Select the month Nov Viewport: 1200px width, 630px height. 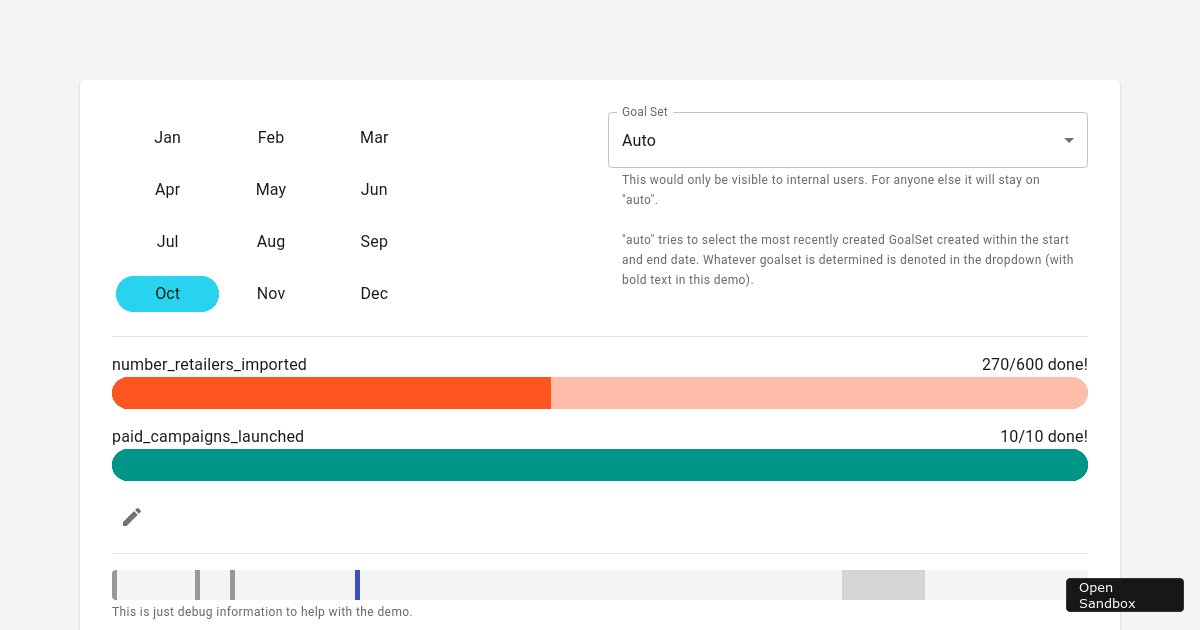click(x=270, y=293)
